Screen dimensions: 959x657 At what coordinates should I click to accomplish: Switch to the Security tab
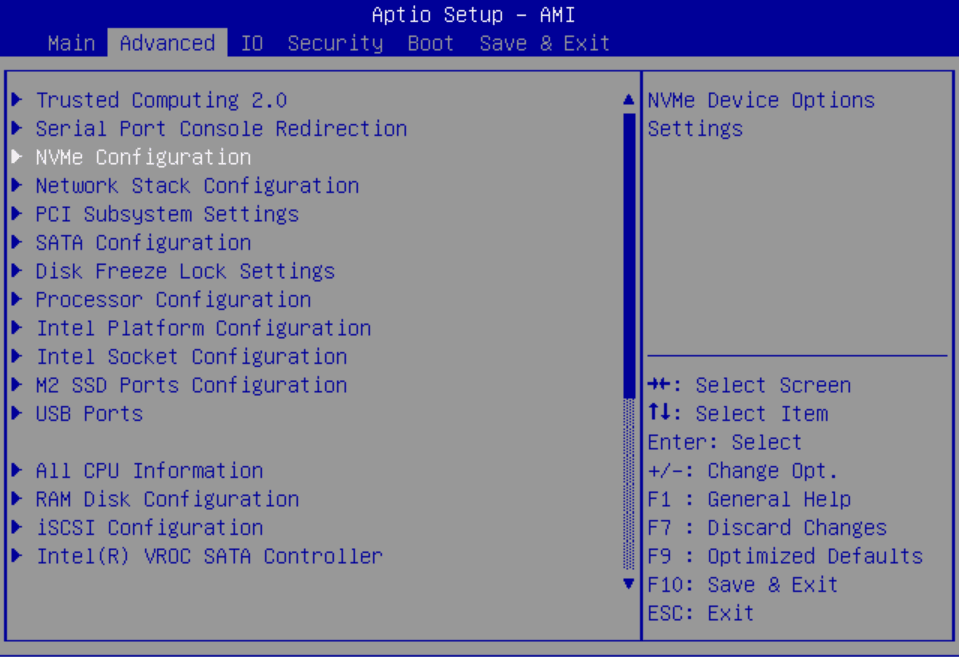point(335,42)
